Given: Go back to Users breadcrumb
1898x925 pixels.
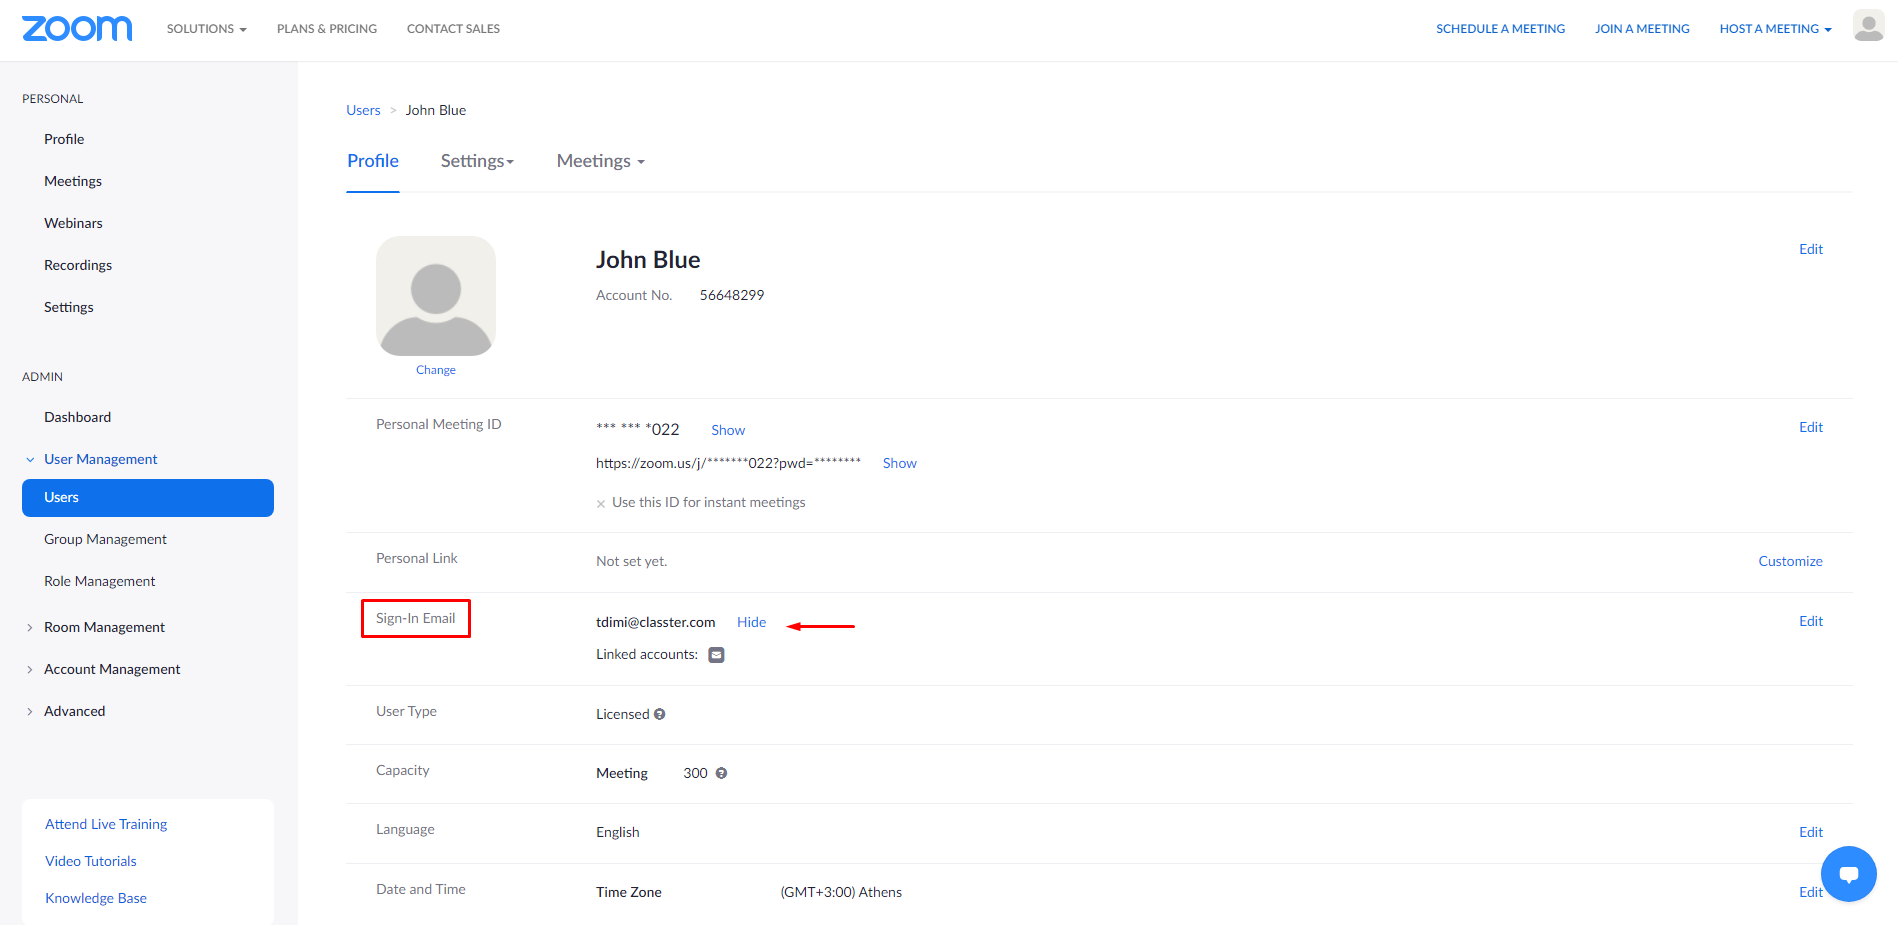Looking at the screenshot, I should pos(363,110).
